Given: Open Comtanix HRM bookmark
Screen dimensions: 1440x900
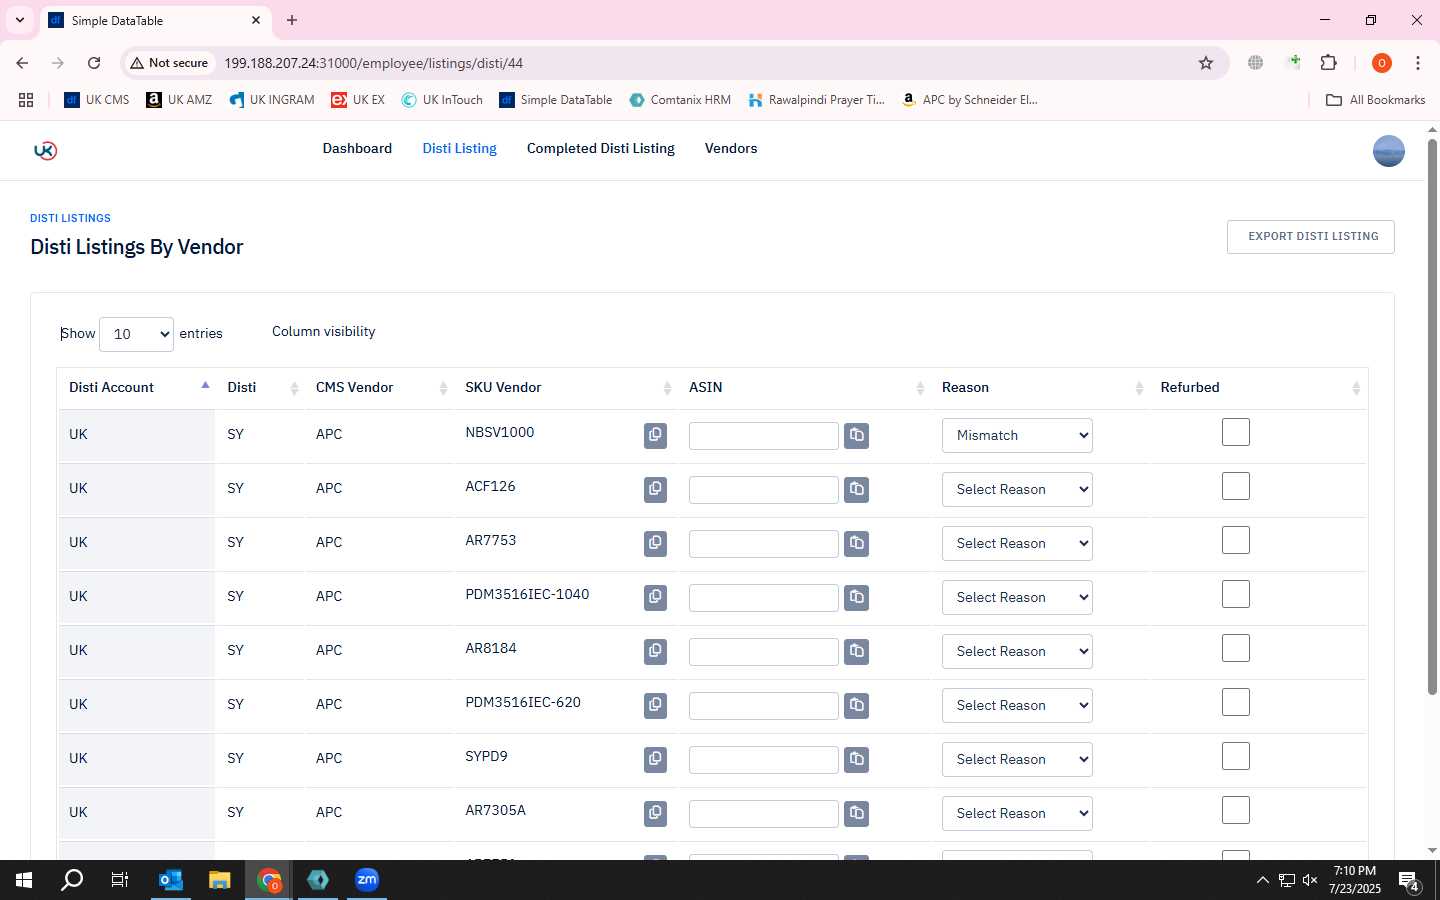Looking at the screenshot, I should tap(680, 100).
